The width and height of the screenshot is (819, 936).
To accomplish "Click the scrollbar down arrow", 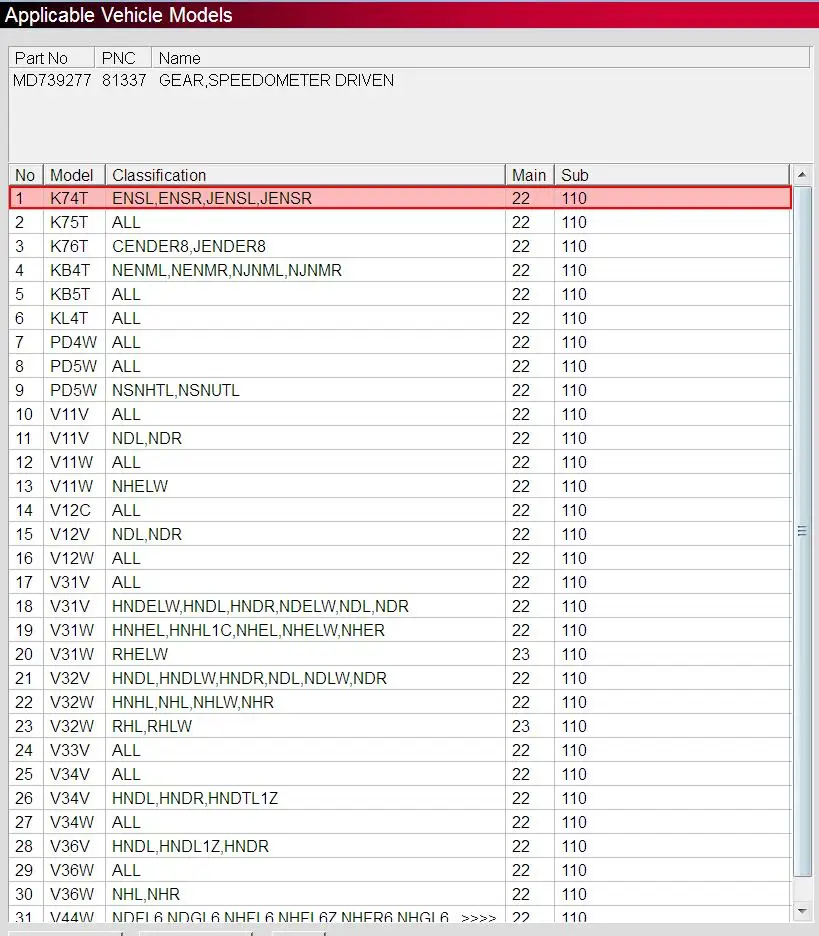I will [x=801, y=910].
